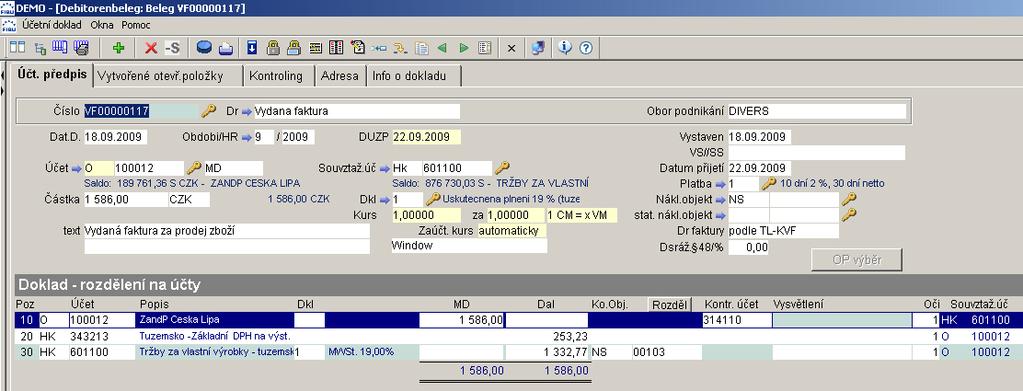Open the Nákl.objekt lookup arrow
Screen dimensions: 1023x391
(x=720, y=200)
